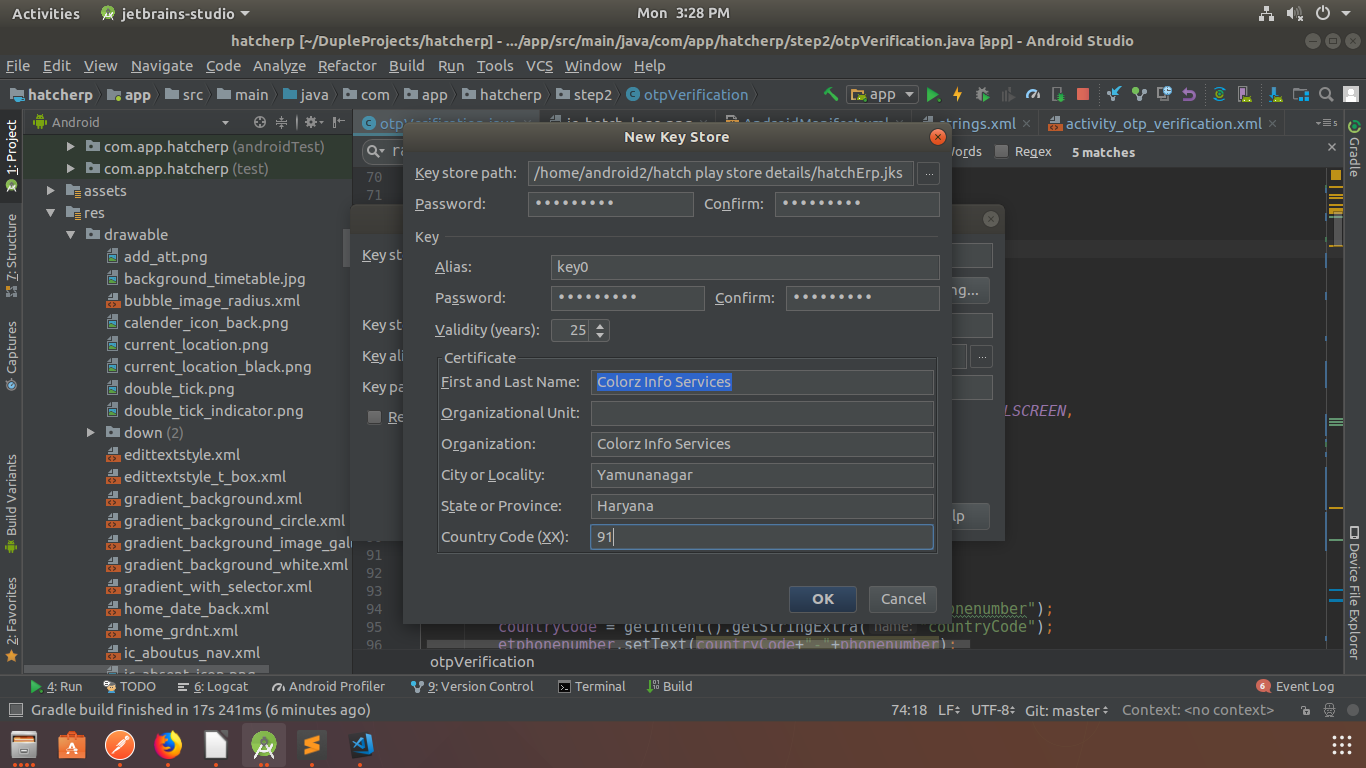Open the 6: Logcat tool window
The height and width of the screenshot is (768, 1366).
tap(212, 687)
